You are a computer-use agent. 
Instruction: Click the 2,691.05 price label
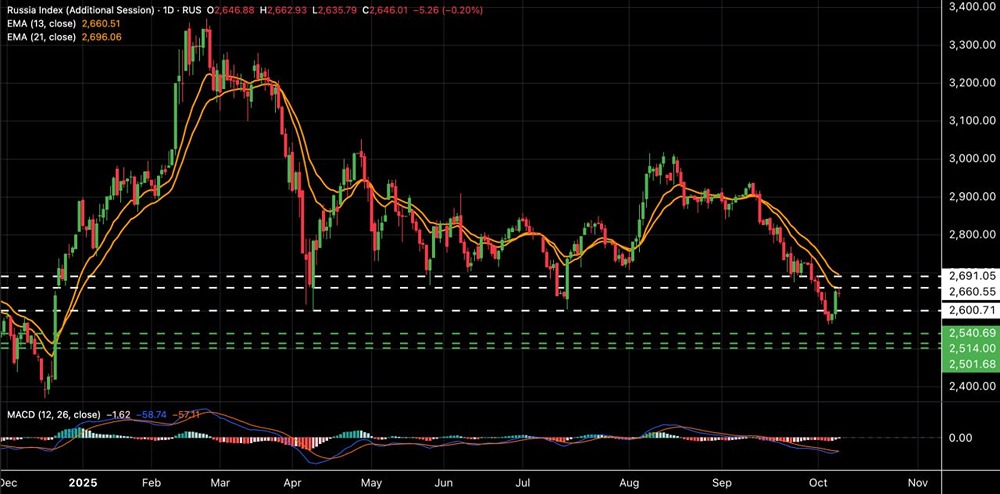[972, 276]
